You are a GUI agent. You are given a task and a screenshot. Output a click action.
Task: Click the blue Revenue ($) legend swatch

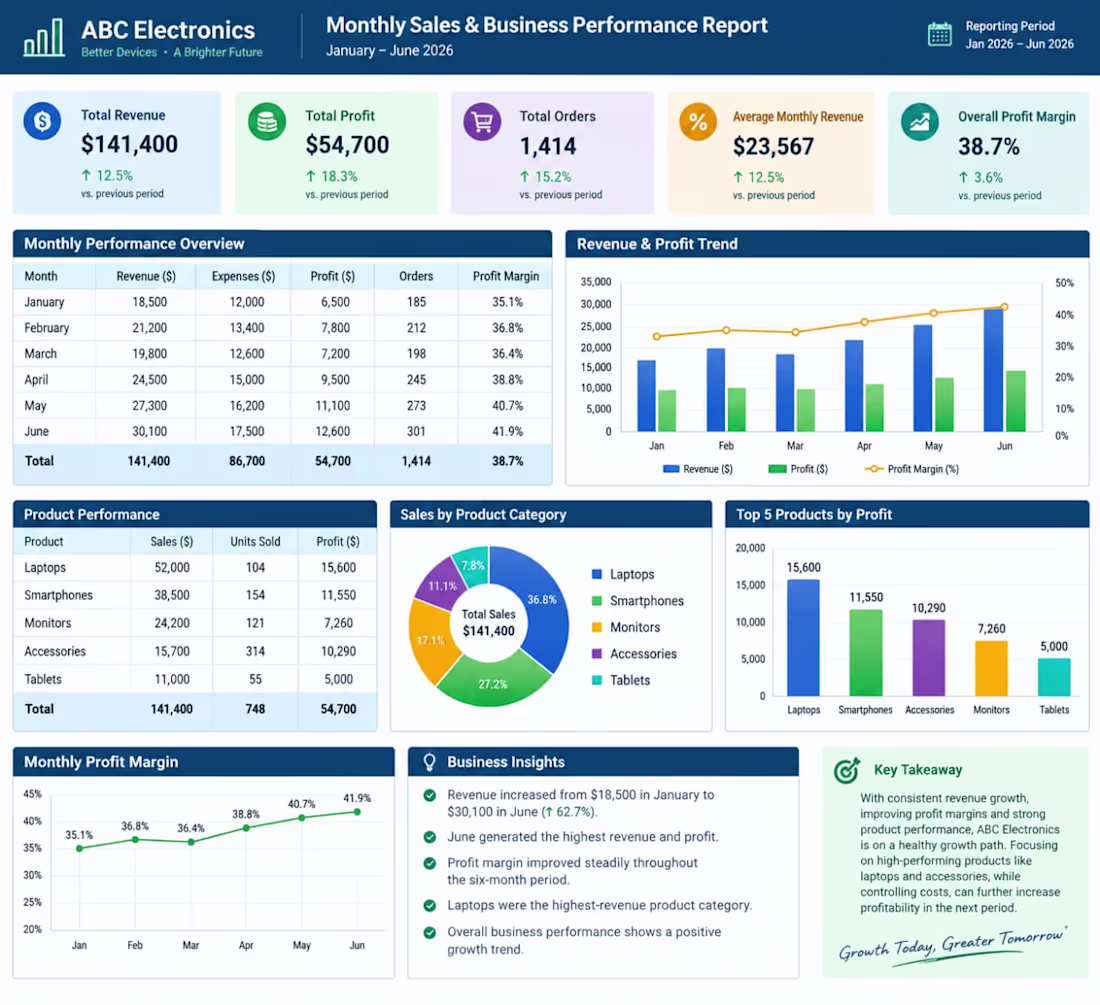click(671, 468)
